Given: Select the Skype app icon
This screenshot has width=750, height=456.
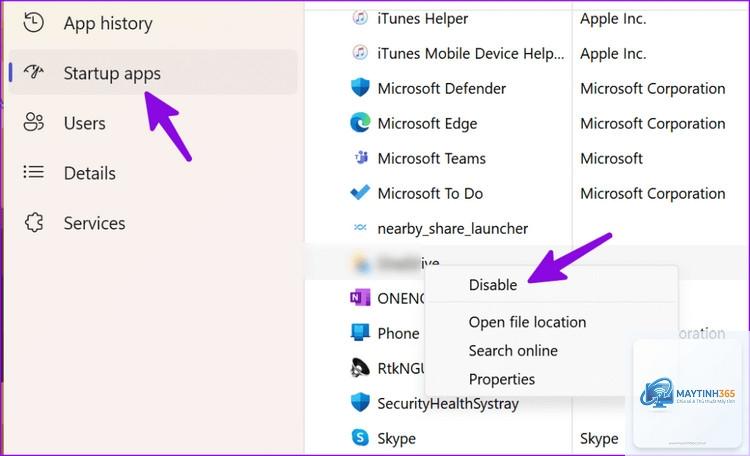Looking at the screenshot, I should [x=360, y=437].
